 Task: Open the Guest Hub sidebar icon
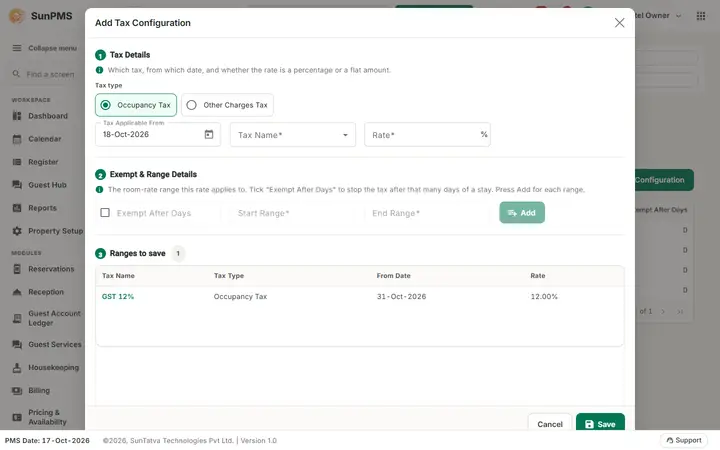(x=17, y=185)
